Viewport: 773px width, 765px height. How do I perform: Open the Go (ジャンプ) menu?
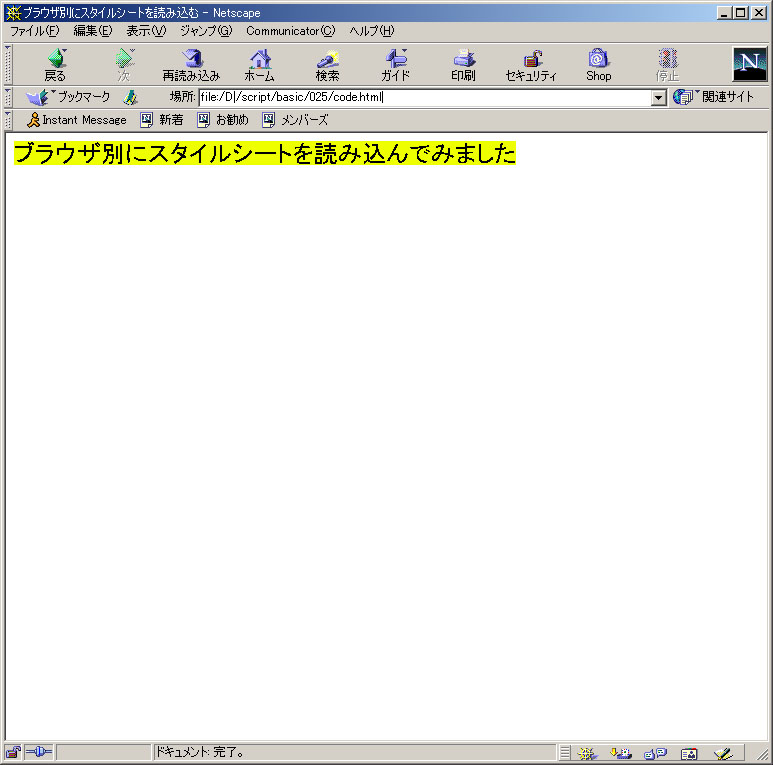pos(206,31)
